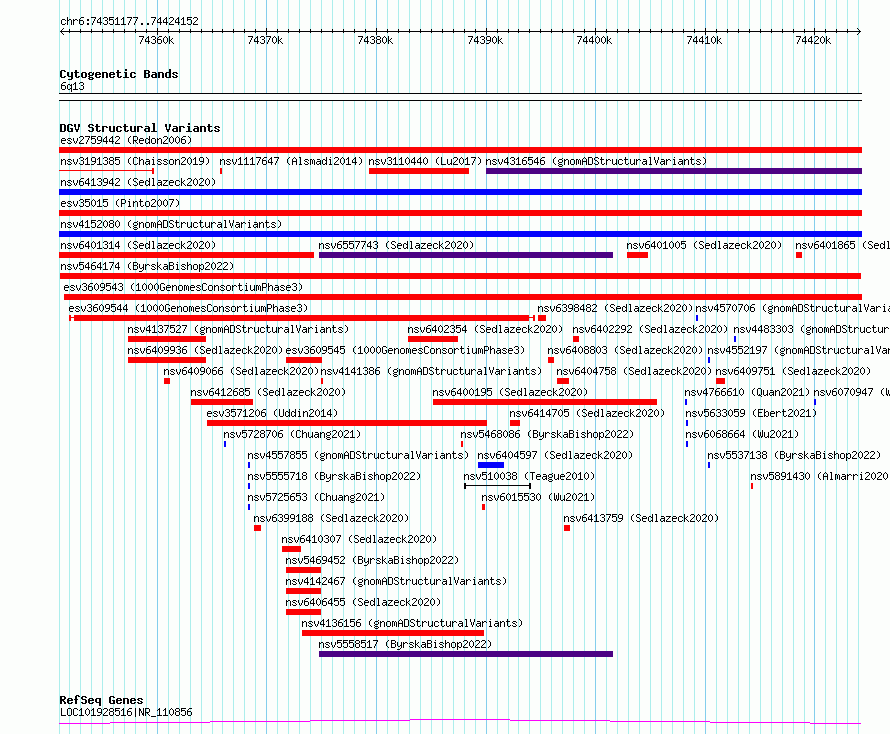The image size is (890, 734).
Task: Click nsv4552197 gnomAD variant label
Action: (x=798, y=350)
